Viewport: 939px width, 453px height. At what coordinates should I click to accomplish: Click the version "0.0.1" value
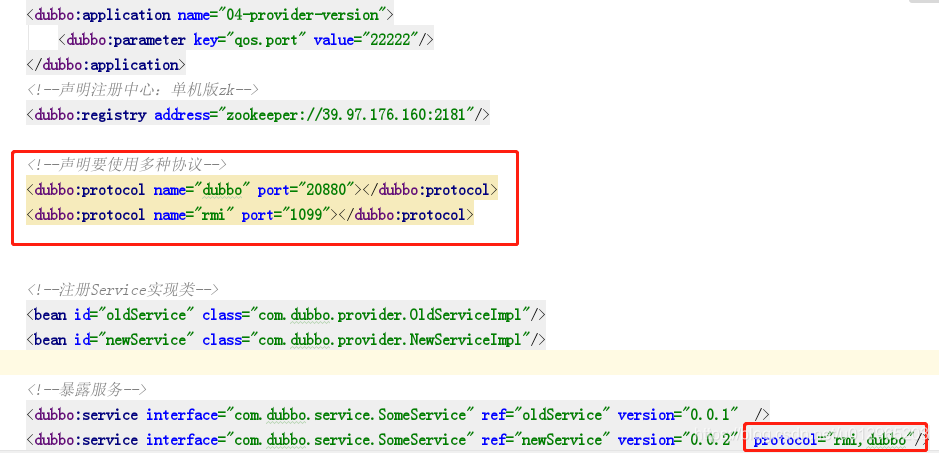click(x=708, y=415)
